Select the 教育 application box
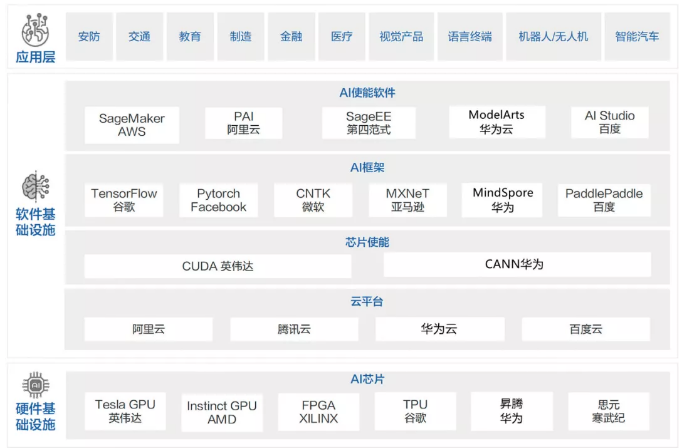This screenshot has width=679, height=448. point(190,36)
